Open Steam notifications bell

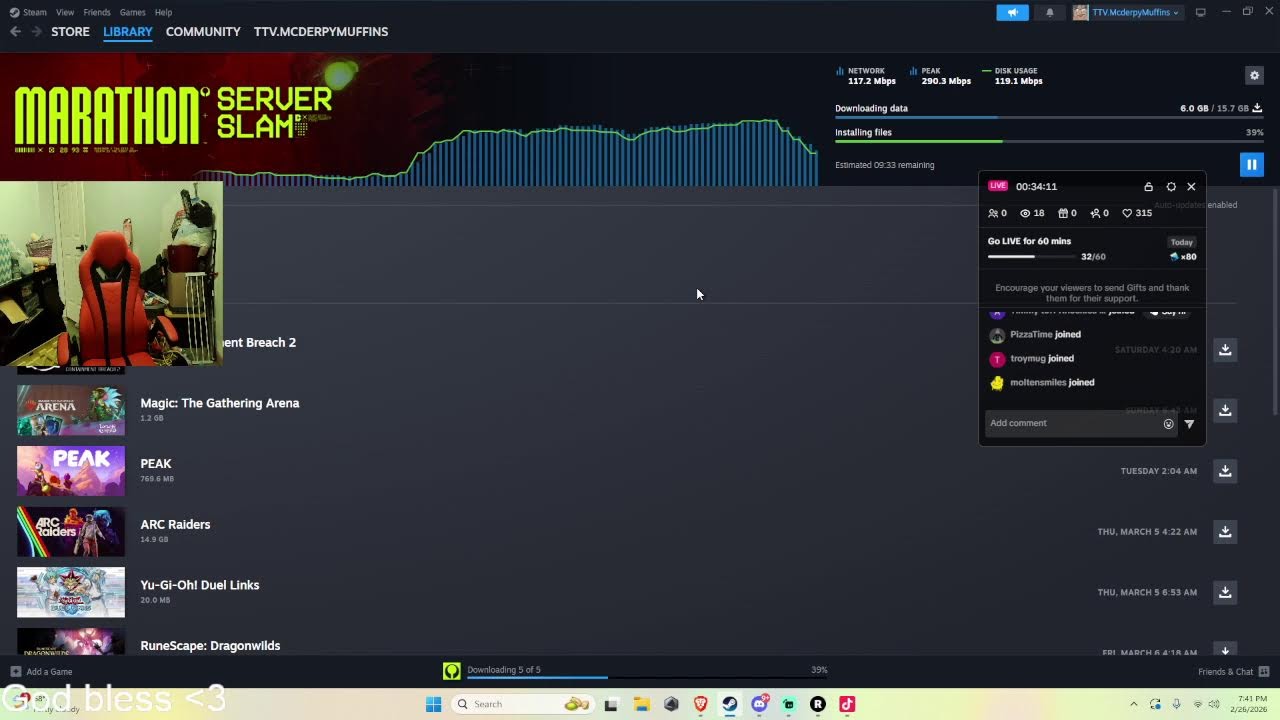(x=1049, y=13)
